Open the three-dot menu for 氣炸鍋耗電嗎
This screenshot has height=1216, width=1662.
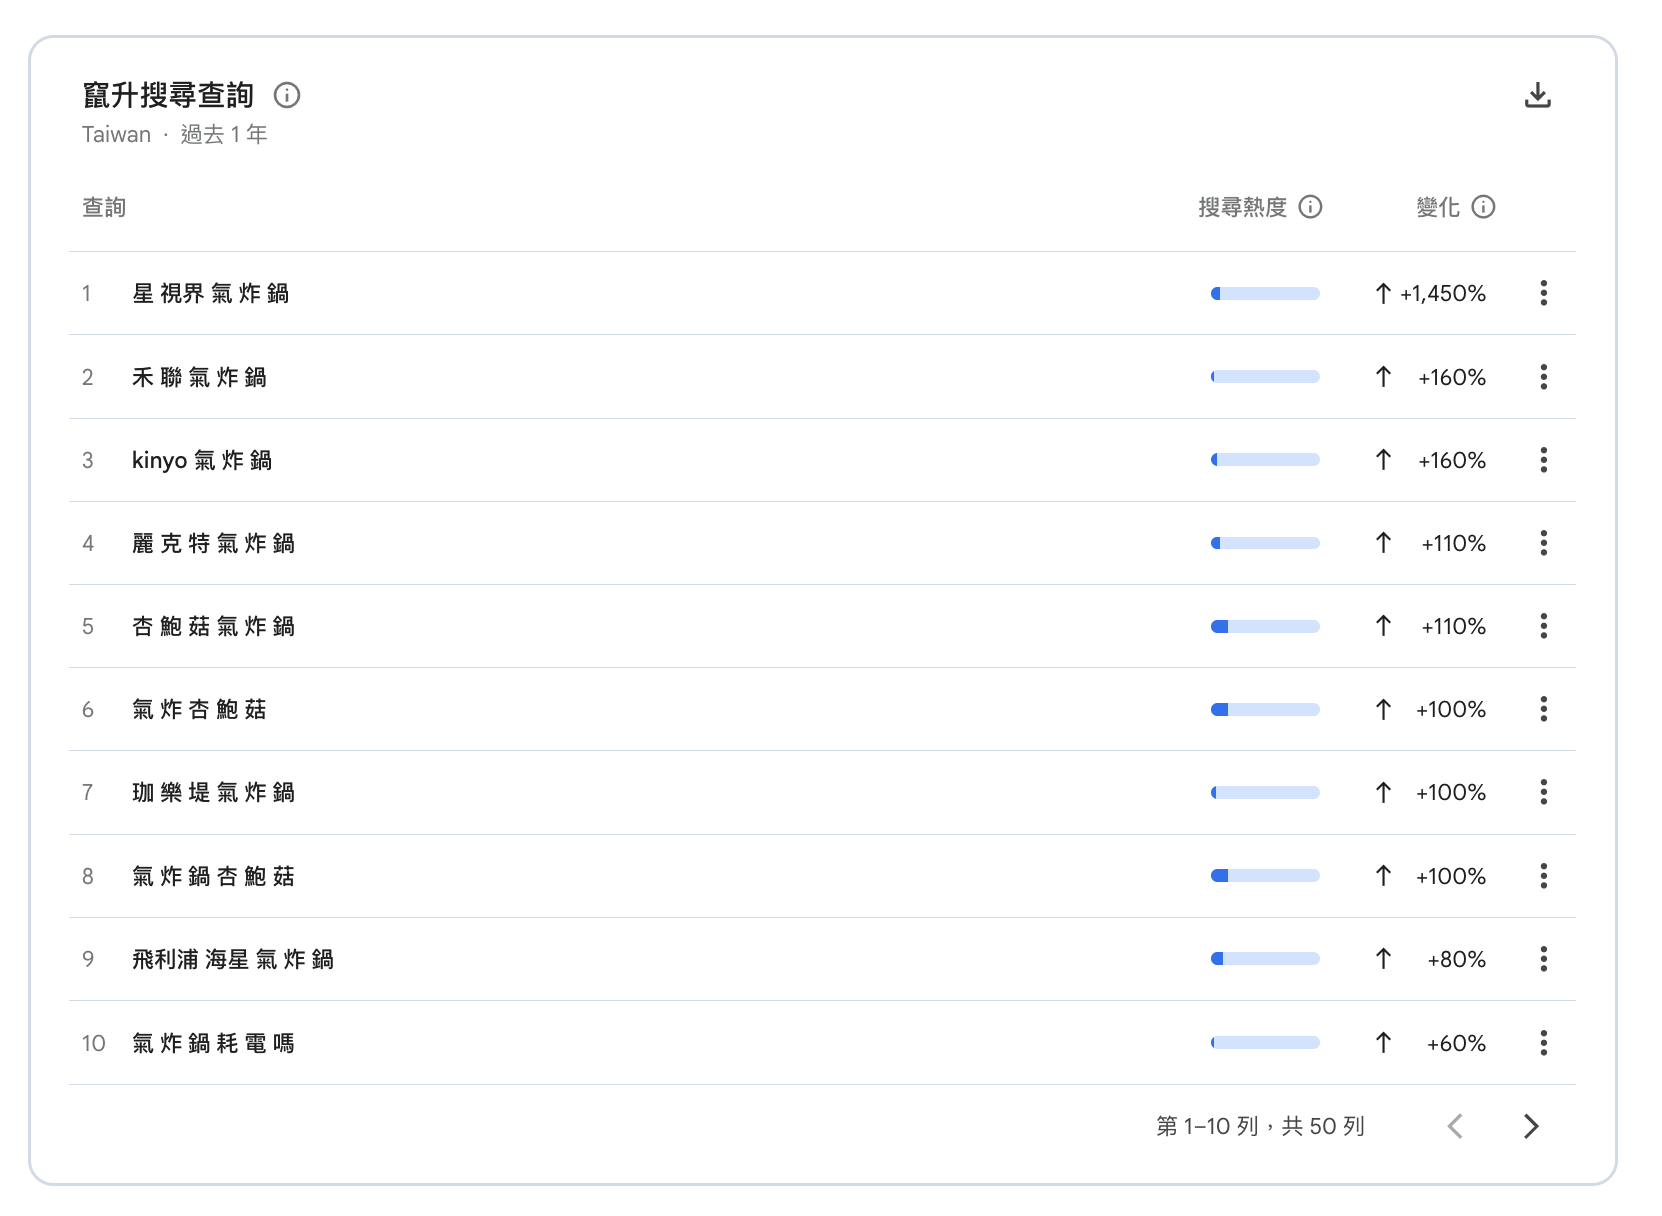1544,1042
